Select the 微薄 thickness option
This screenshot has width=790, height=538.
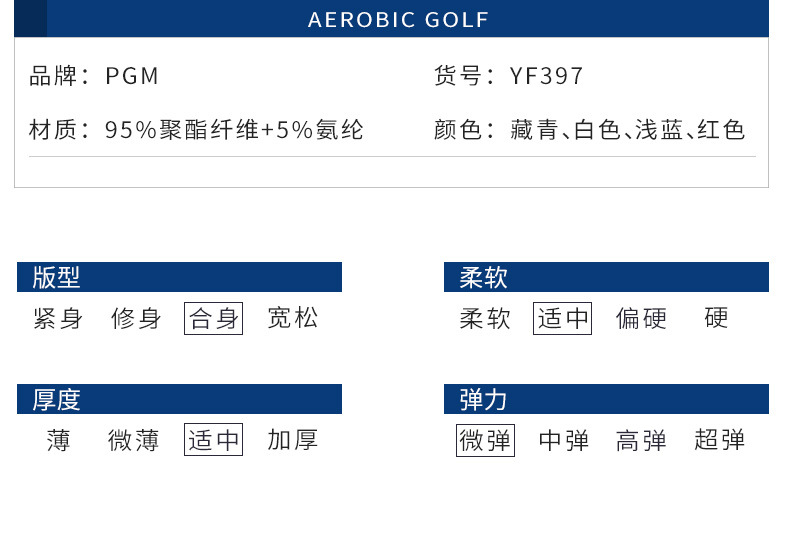[x=134, y=440]
